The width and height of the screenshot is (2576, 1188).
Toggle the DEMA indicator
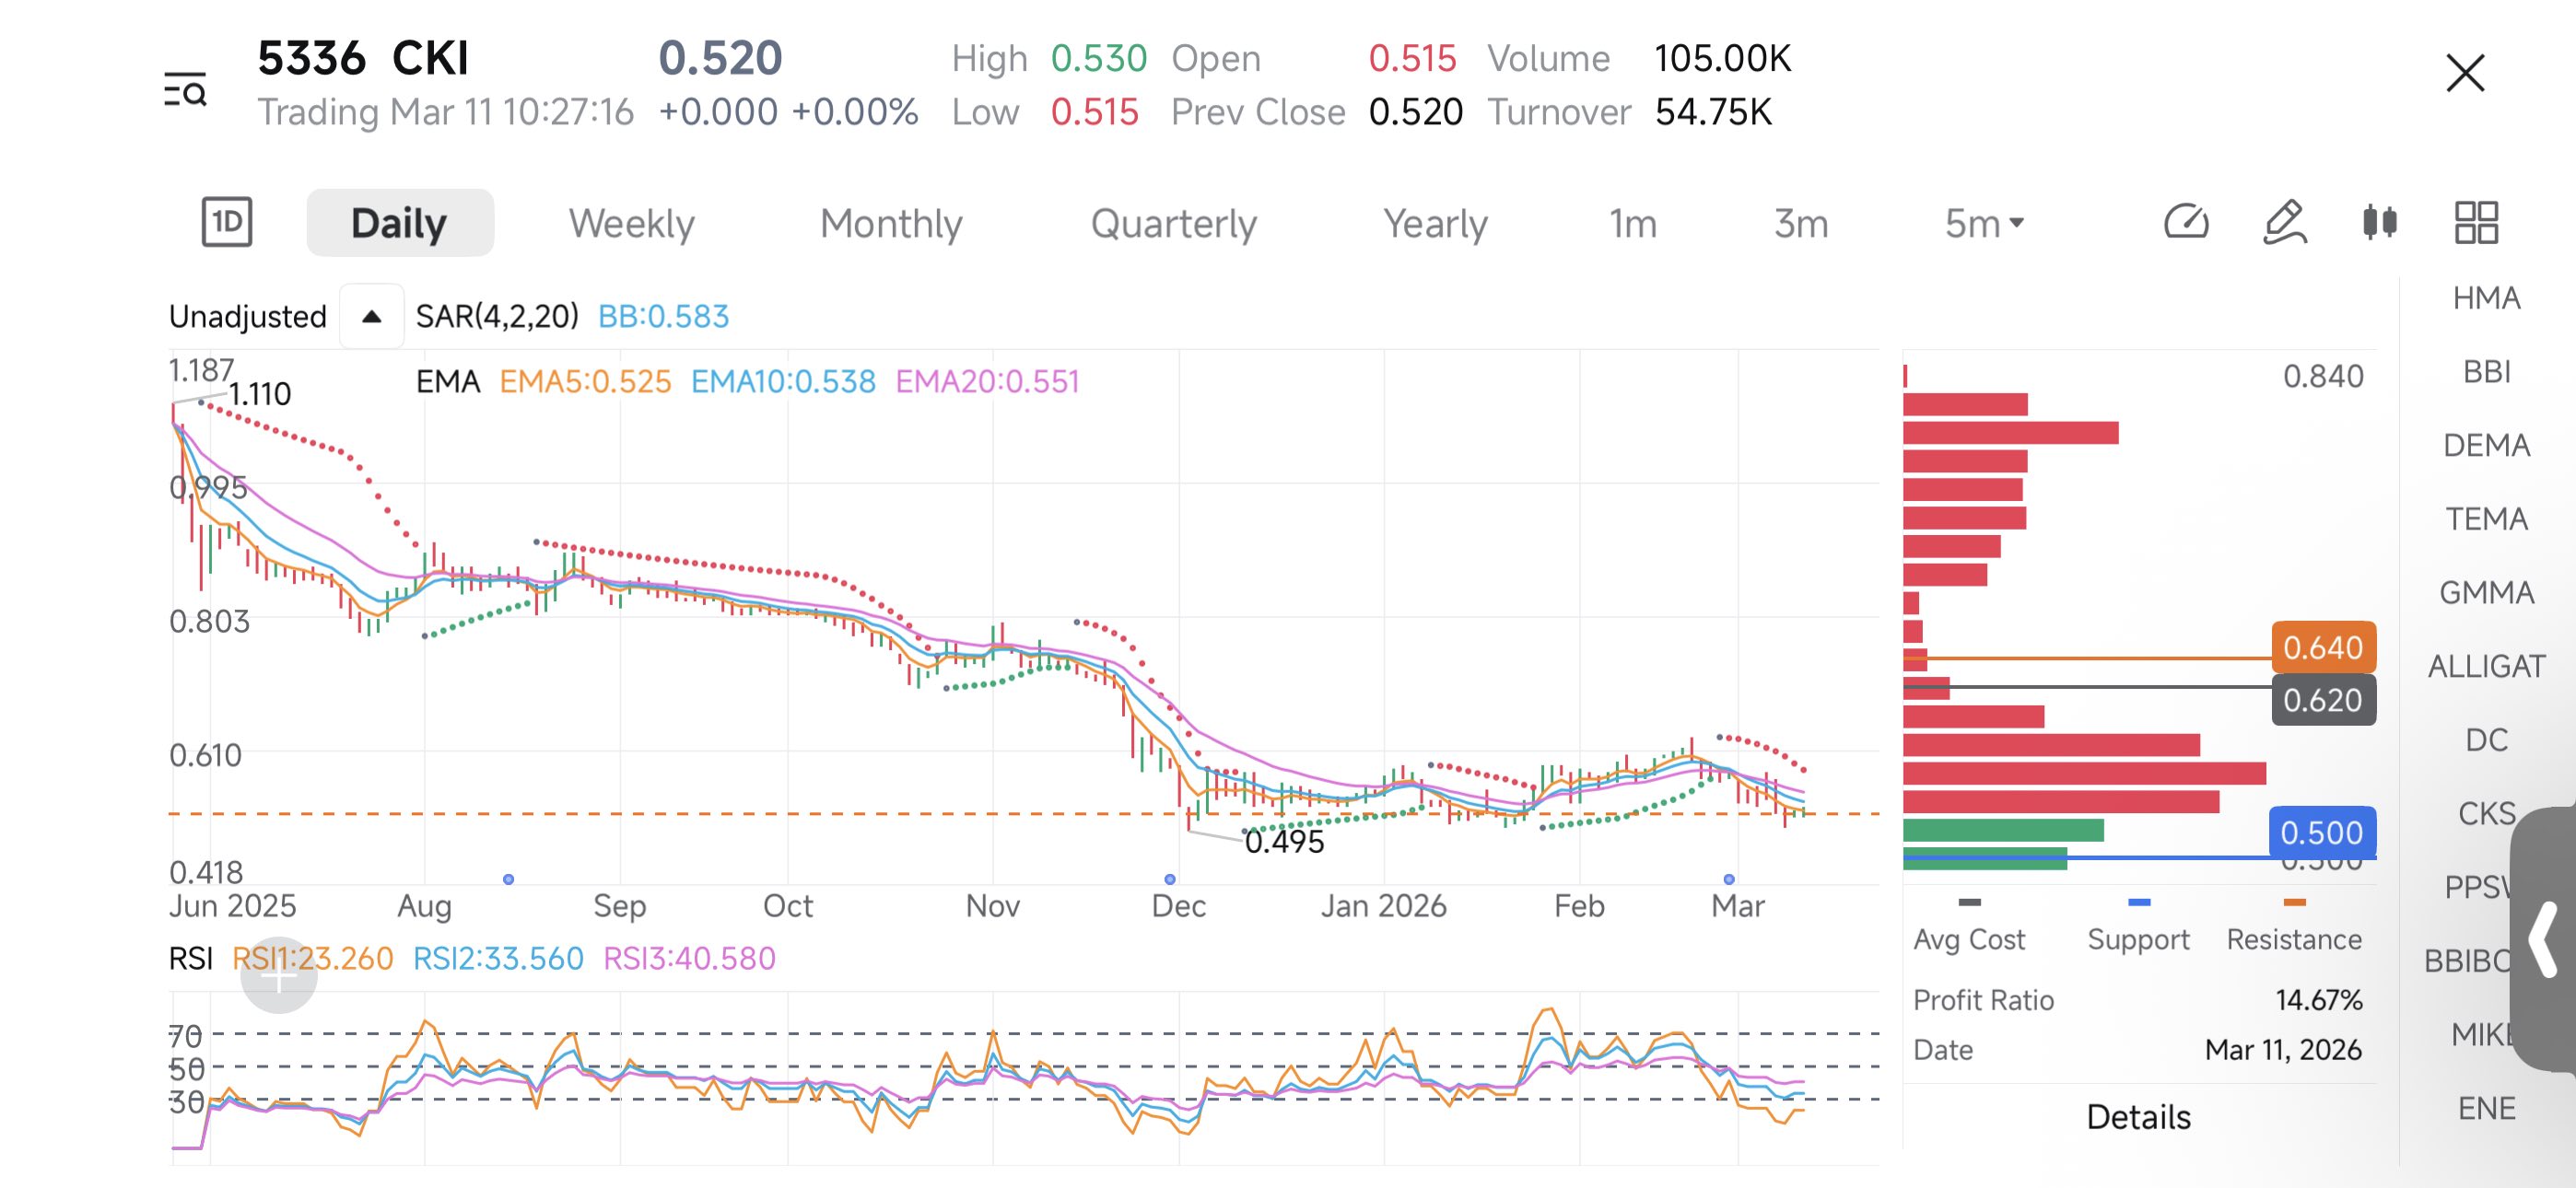pyautogui.click(x=2486, y=445)
